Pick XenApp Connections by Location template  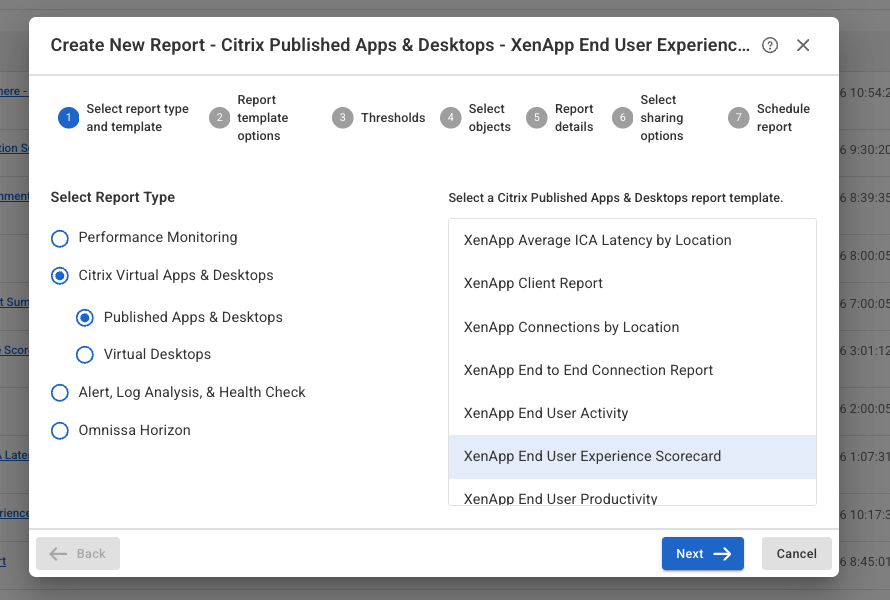point(632,328)
